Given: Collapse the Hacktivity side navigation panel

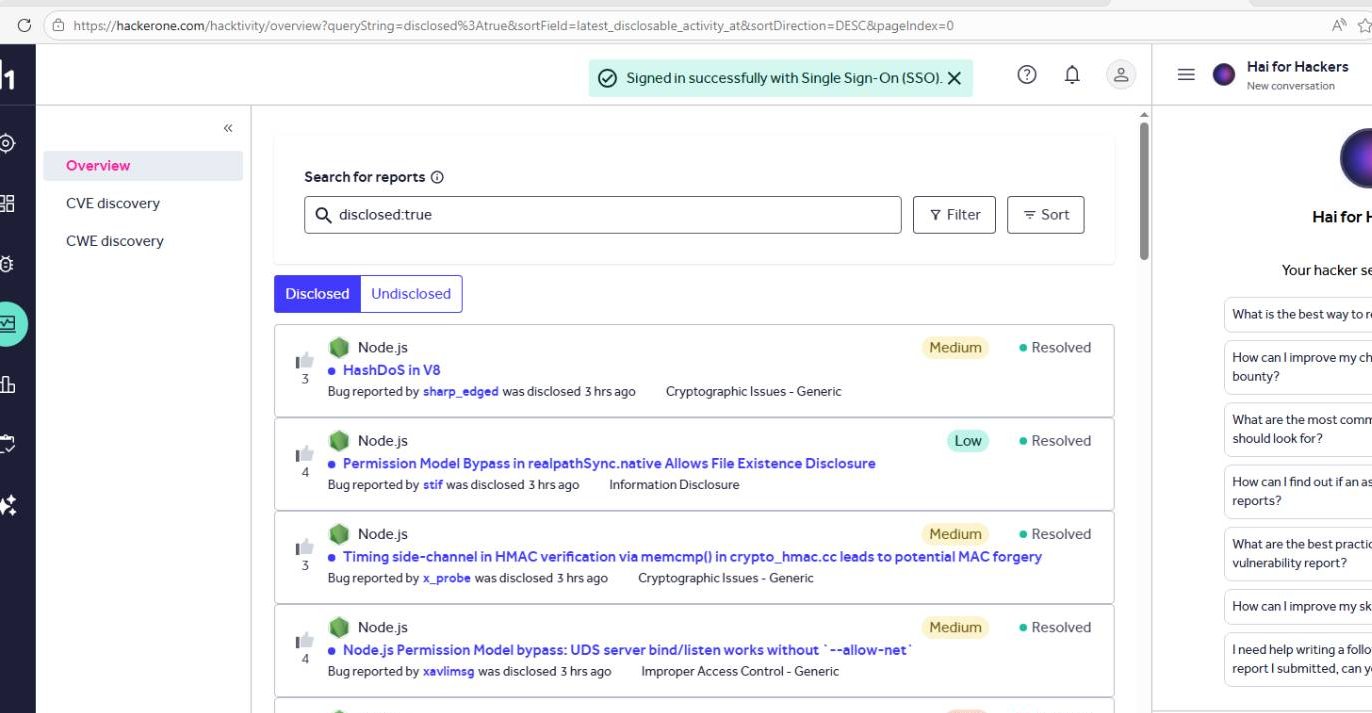Looking at the screenshot, I should click(x=228, y=128).
